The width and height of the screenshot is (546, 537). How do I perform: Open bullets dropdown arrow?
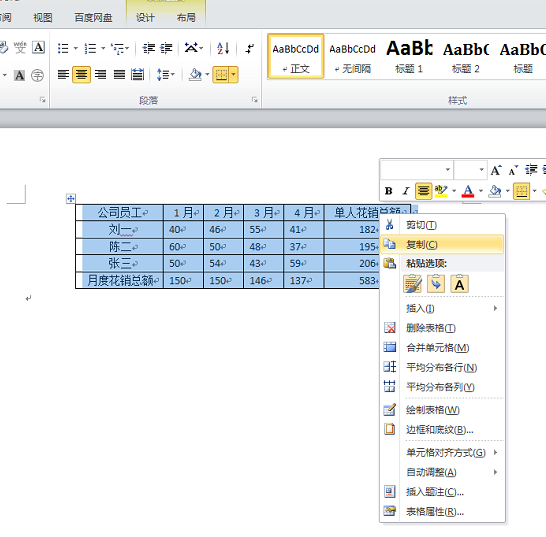coord(76,48)
